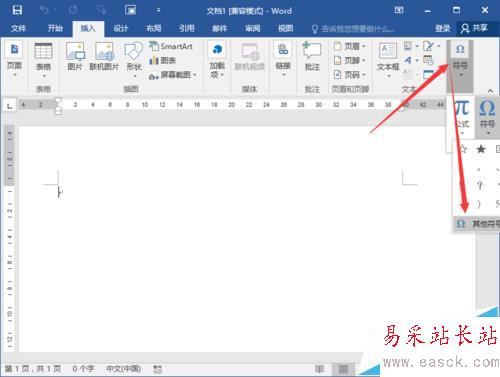Viewport: 500px width, 377px height.
Task: Click the hanging indent marker on ruler
Action: coord(58,108)
